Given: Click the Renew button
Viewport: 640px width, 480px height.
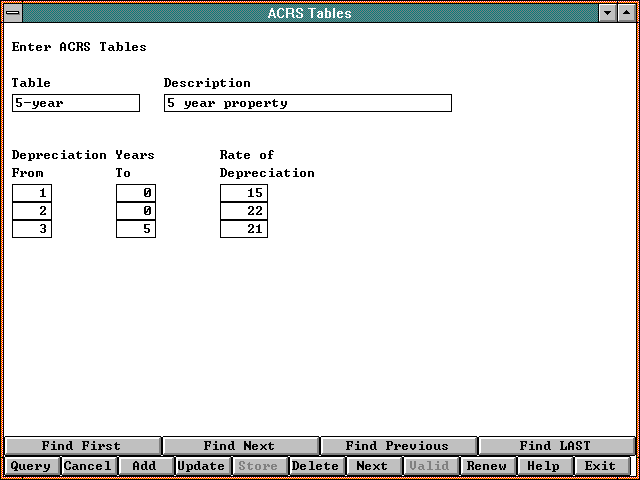Looking at the screenshot, I should (486, 466).
